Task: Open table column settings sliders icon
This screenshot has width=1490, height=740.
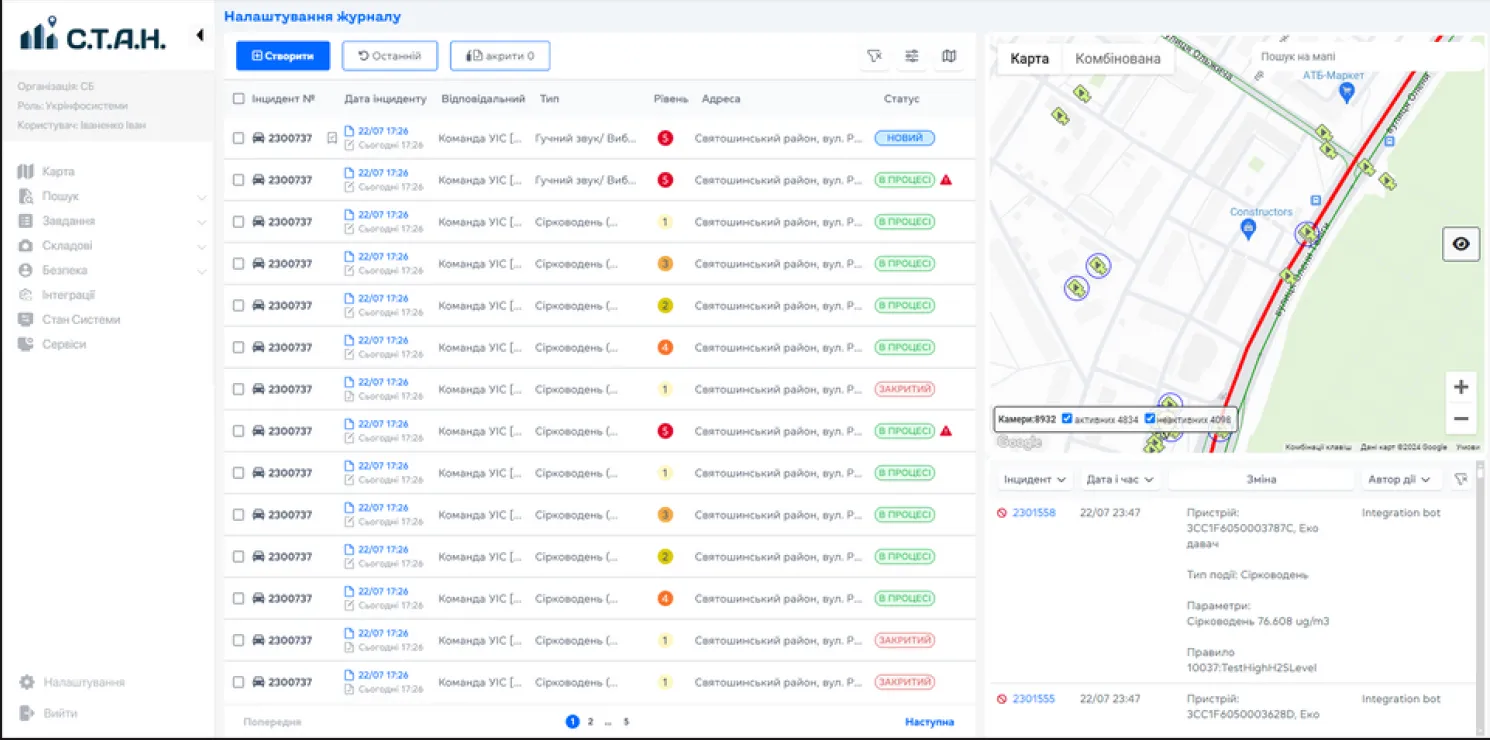Action: click(x=912, y=56)
